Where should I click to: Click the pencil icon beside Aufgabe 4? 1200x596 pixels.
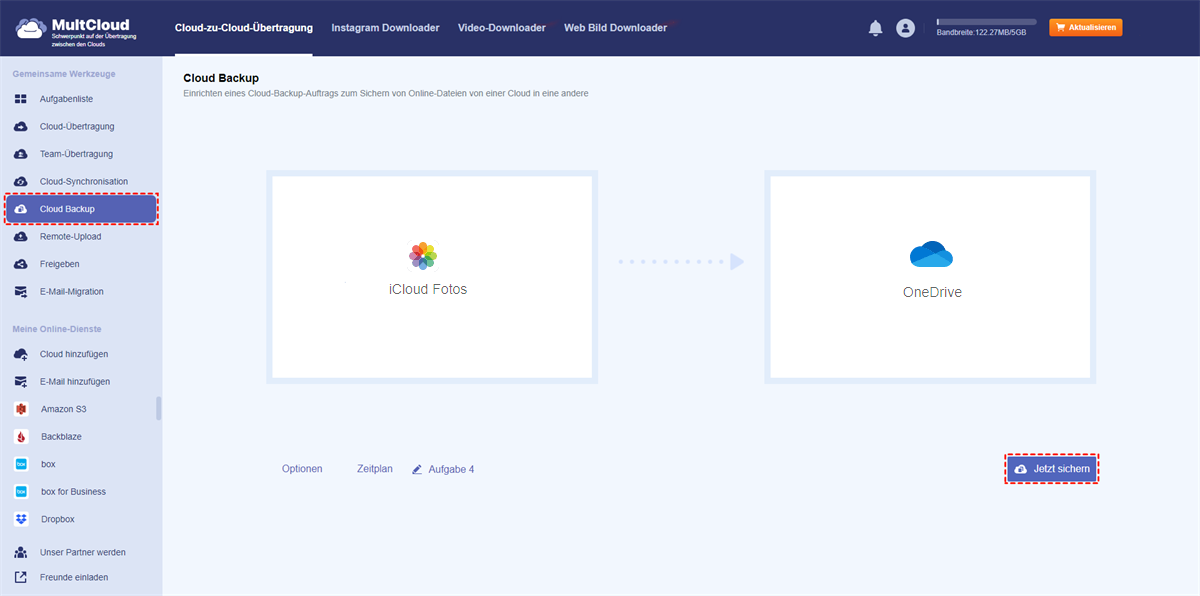417,469
